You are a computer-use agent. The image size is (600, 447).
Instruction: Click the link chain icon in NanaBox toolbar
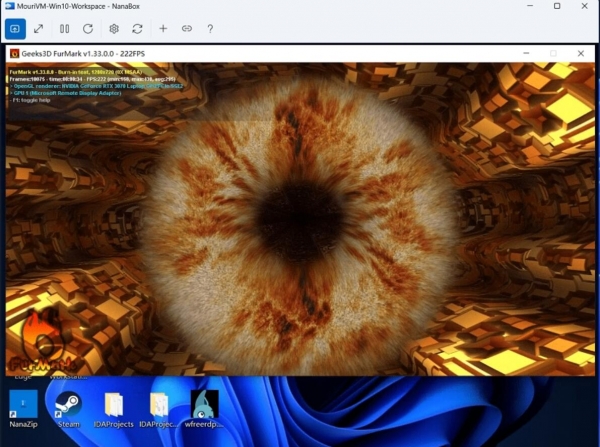pos(187,29)
